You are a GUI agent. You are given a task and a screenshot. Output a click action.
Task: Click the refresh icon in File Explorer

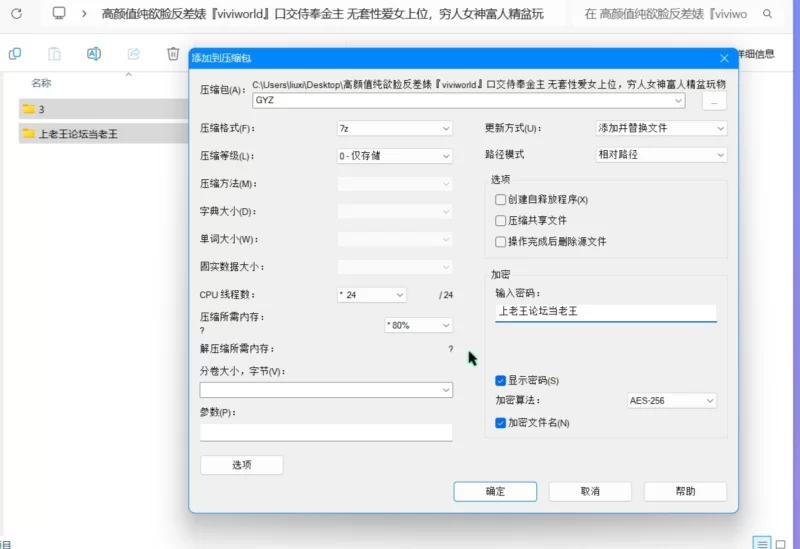pos(16,13)
